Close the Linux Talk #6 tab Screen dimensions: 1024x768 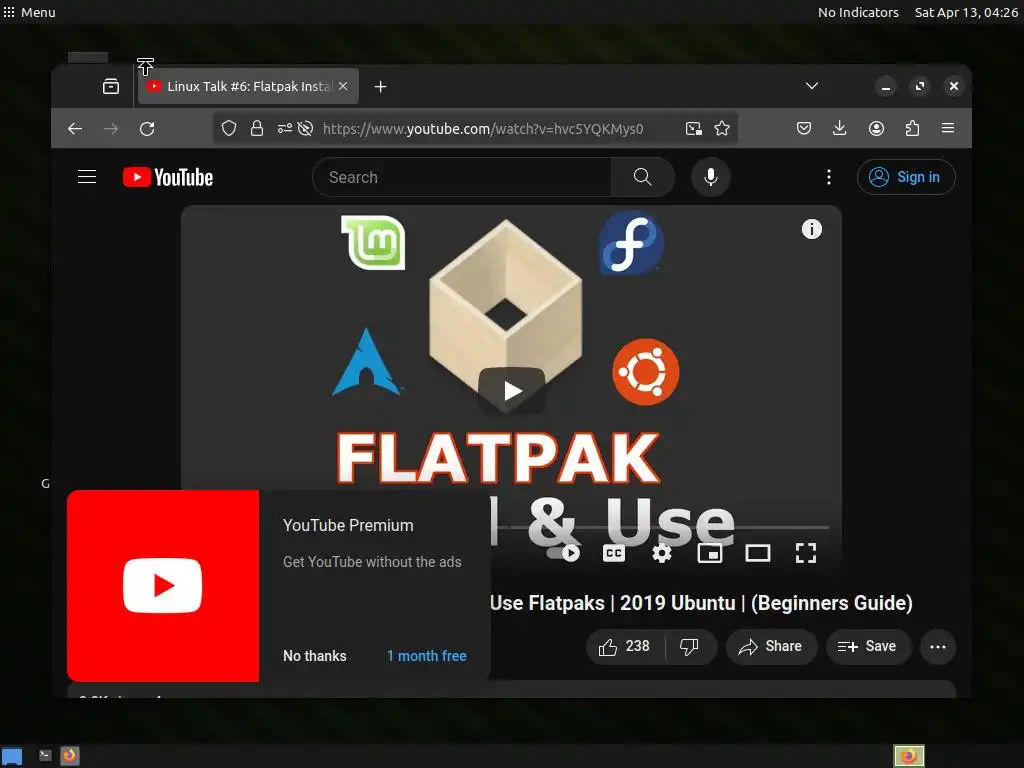(343, 86)
